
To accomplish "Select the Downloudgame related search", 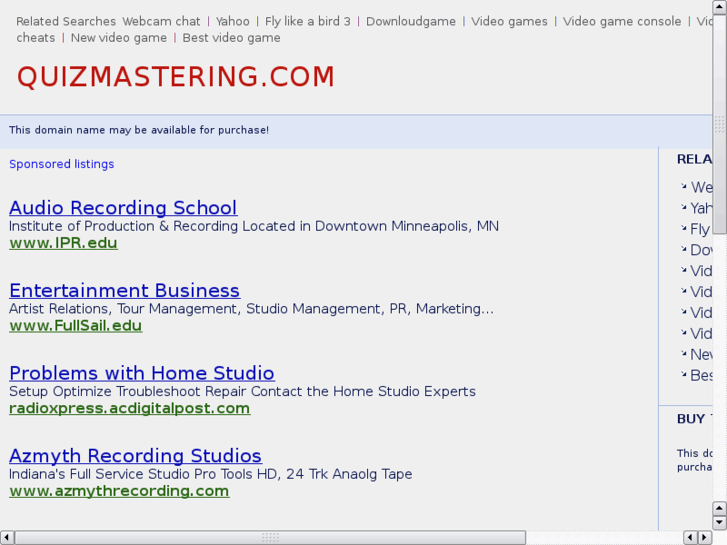I will click(x=411, y=21).
